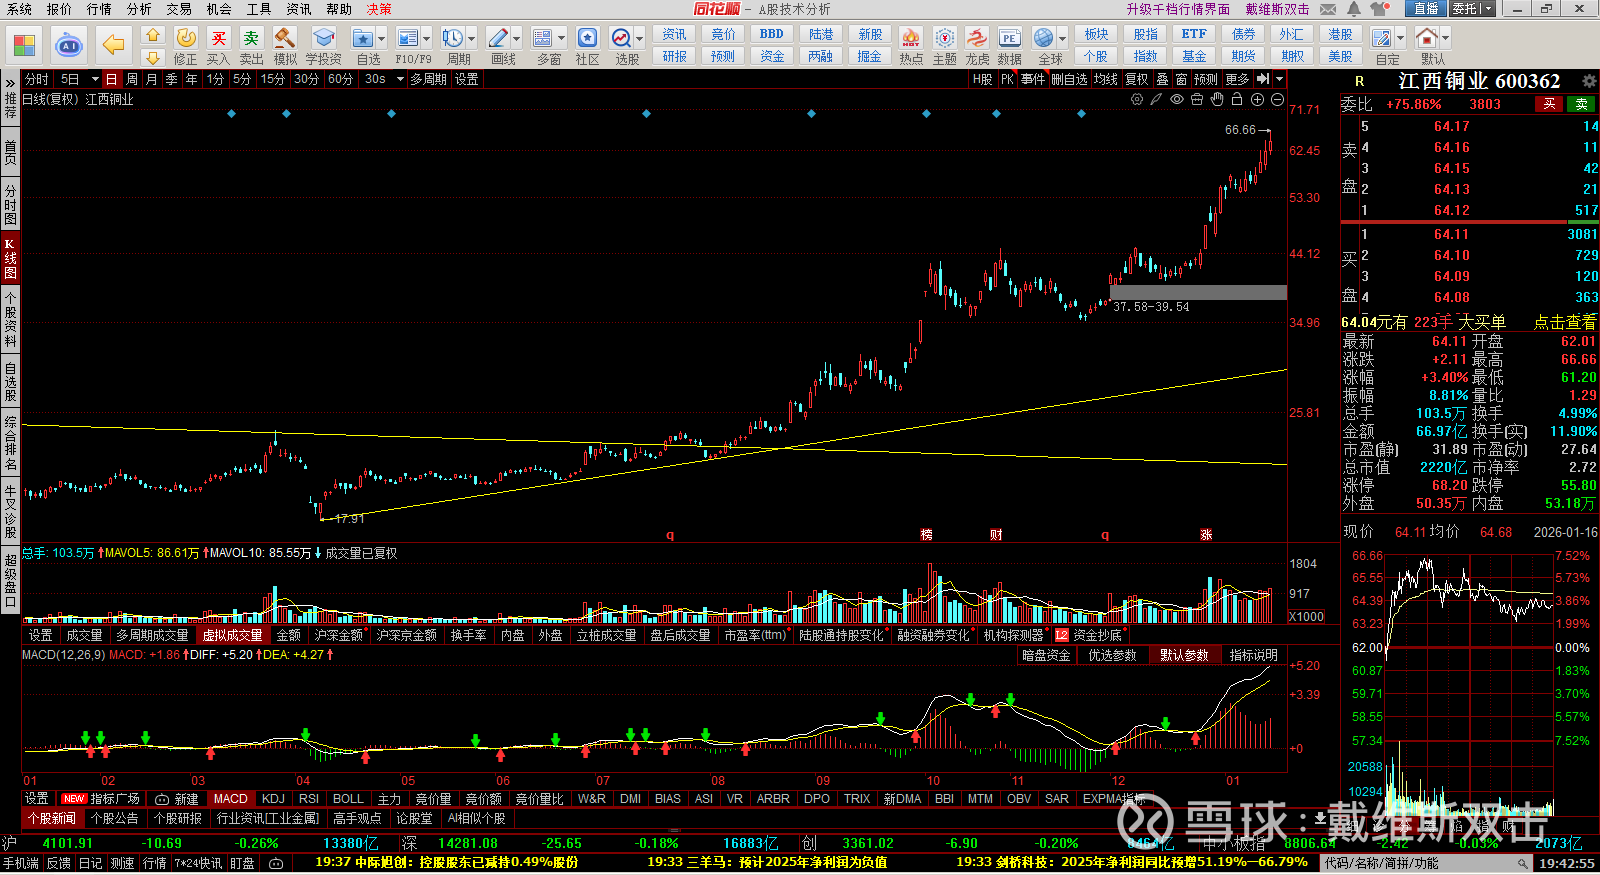The image size is (1600, 875).
Task: Expand the F10/F9 dropdown arrow
Action: pos(427,38)
